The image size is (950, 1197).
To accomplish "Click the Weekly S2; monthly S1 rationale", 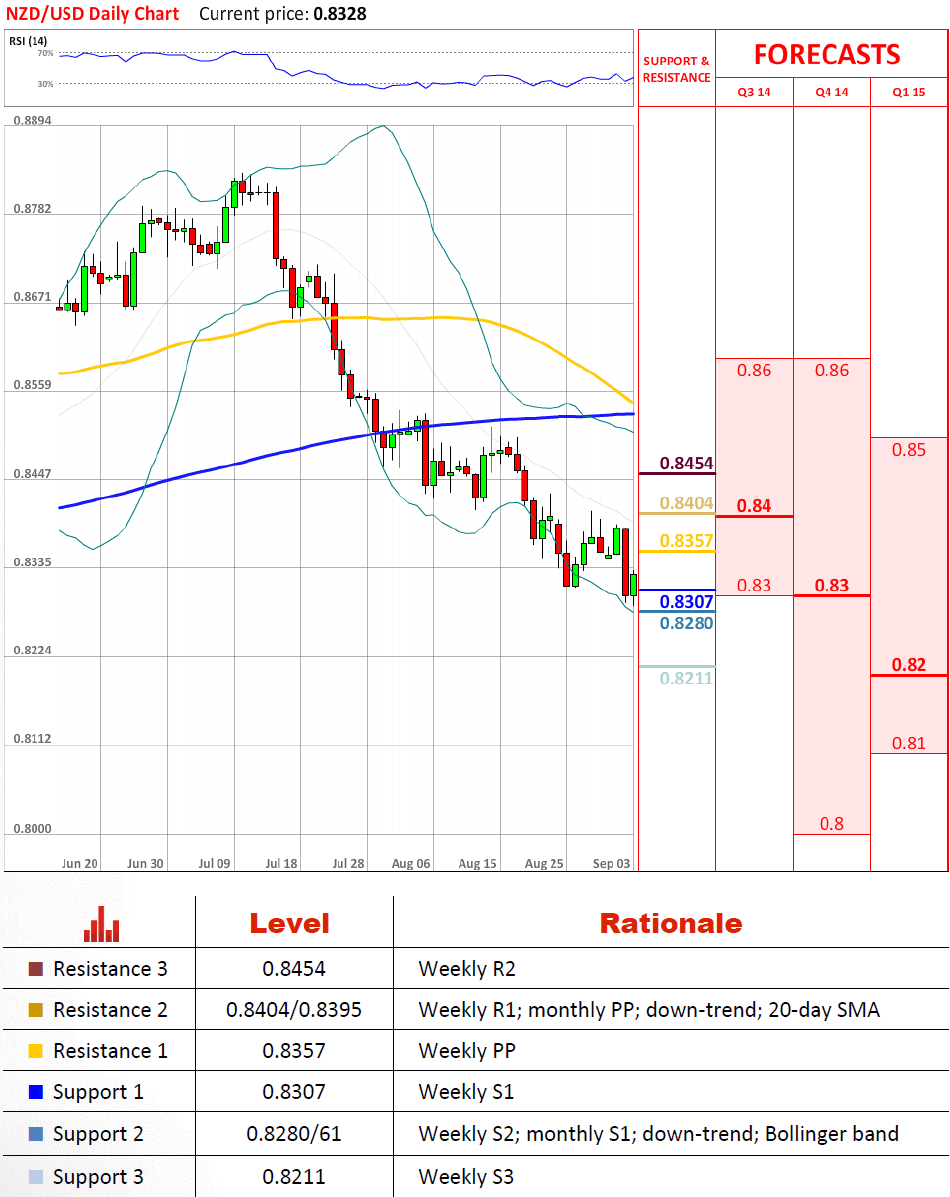I will (x=658, y=1134).
